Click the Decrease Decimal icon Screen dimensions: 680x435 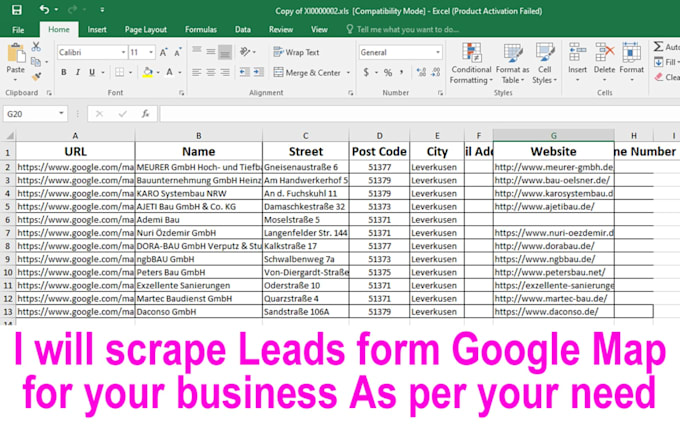pyautogui.click(x=436, y=72)
